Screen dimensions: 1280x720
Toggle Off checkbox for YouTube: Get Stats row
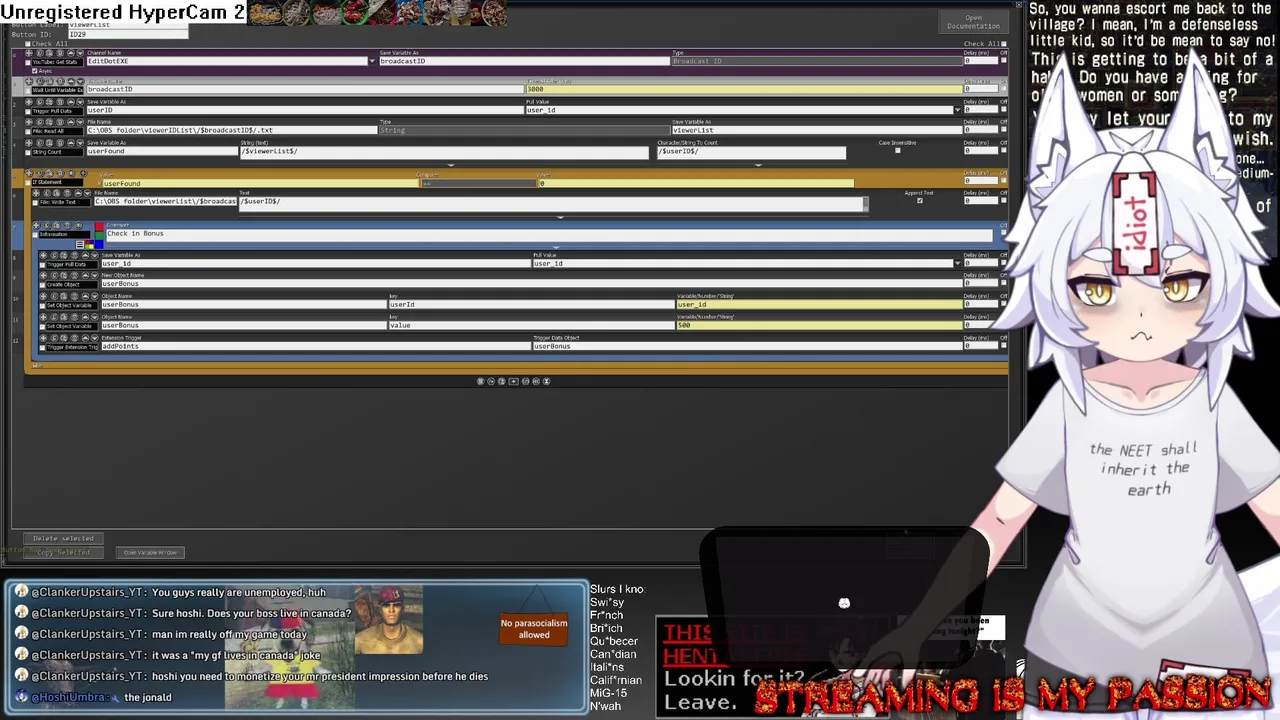click(1004, 61)
